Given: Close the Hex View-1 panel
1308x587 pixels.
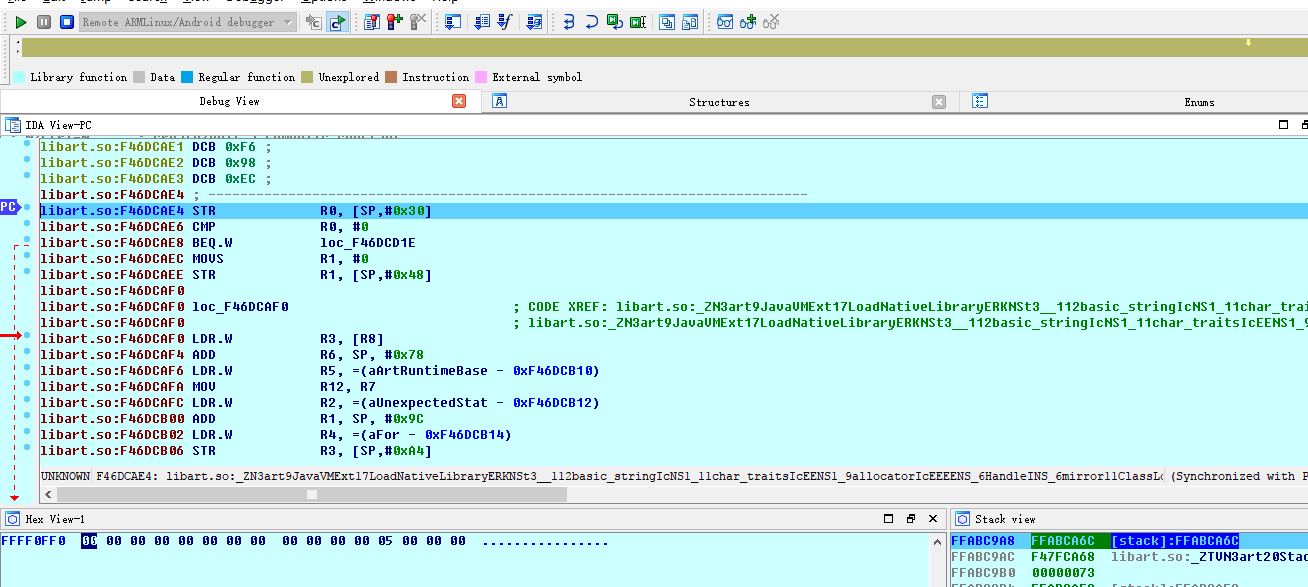Looking at the screenshot, I should [x=934, y=519].
